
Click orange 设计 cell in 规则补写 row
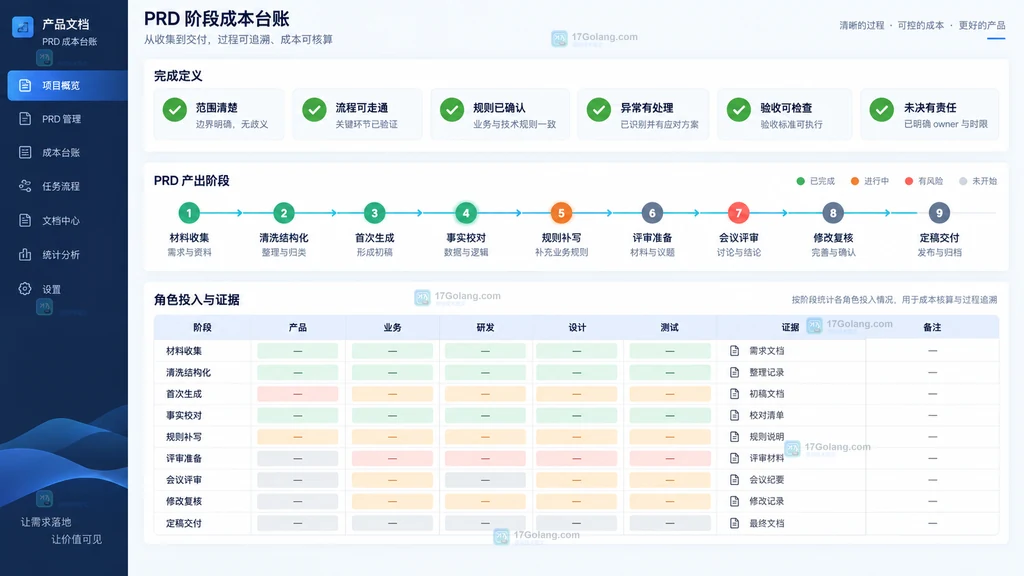(577, 437)
